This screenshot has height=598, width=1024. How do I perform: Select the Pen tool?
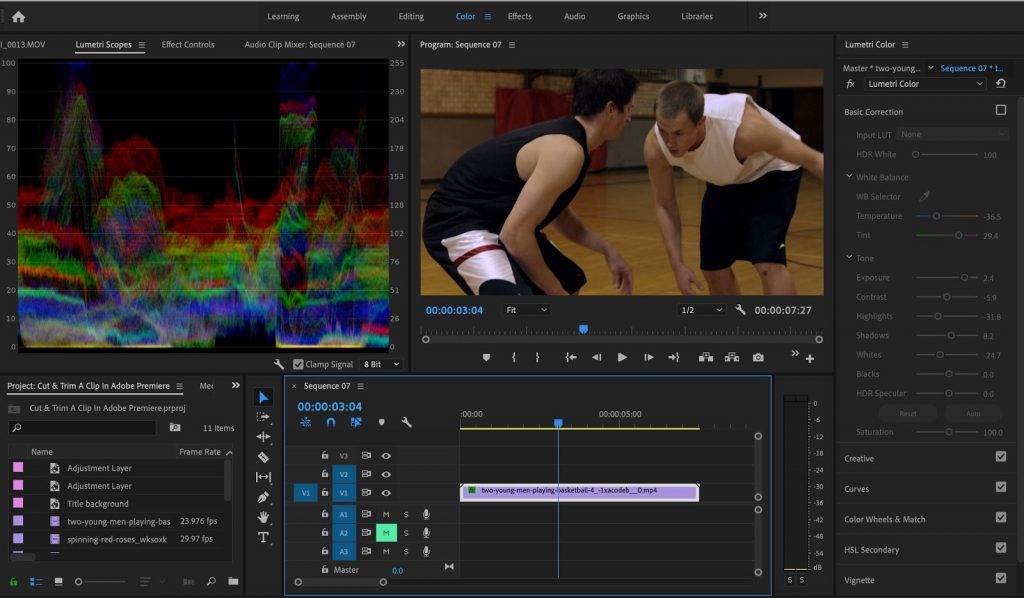263,497
